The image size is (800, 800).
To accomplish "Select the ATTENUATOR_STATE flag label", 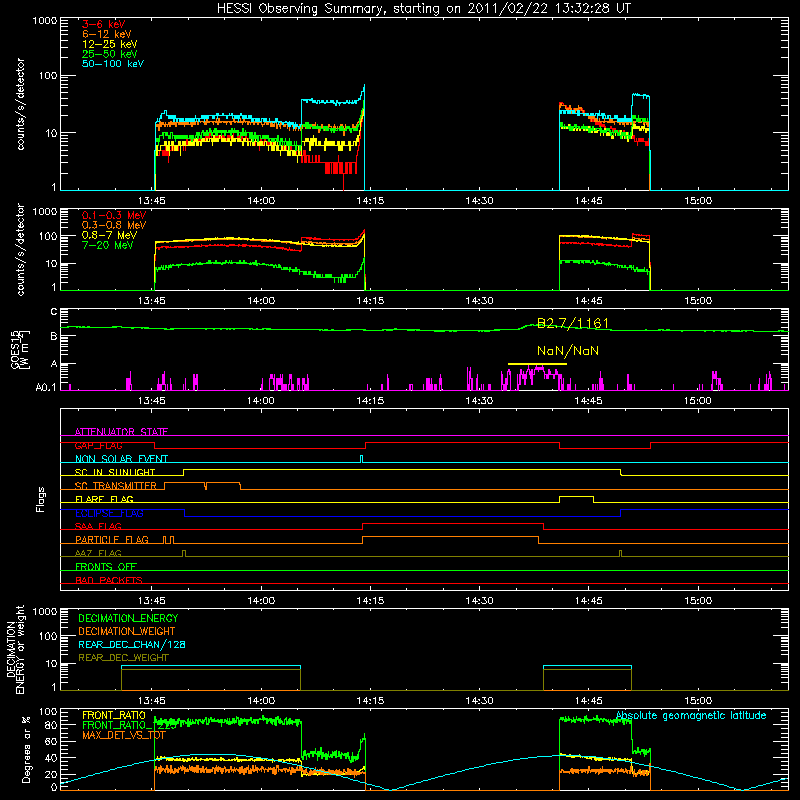I will [x=121, y=432].
